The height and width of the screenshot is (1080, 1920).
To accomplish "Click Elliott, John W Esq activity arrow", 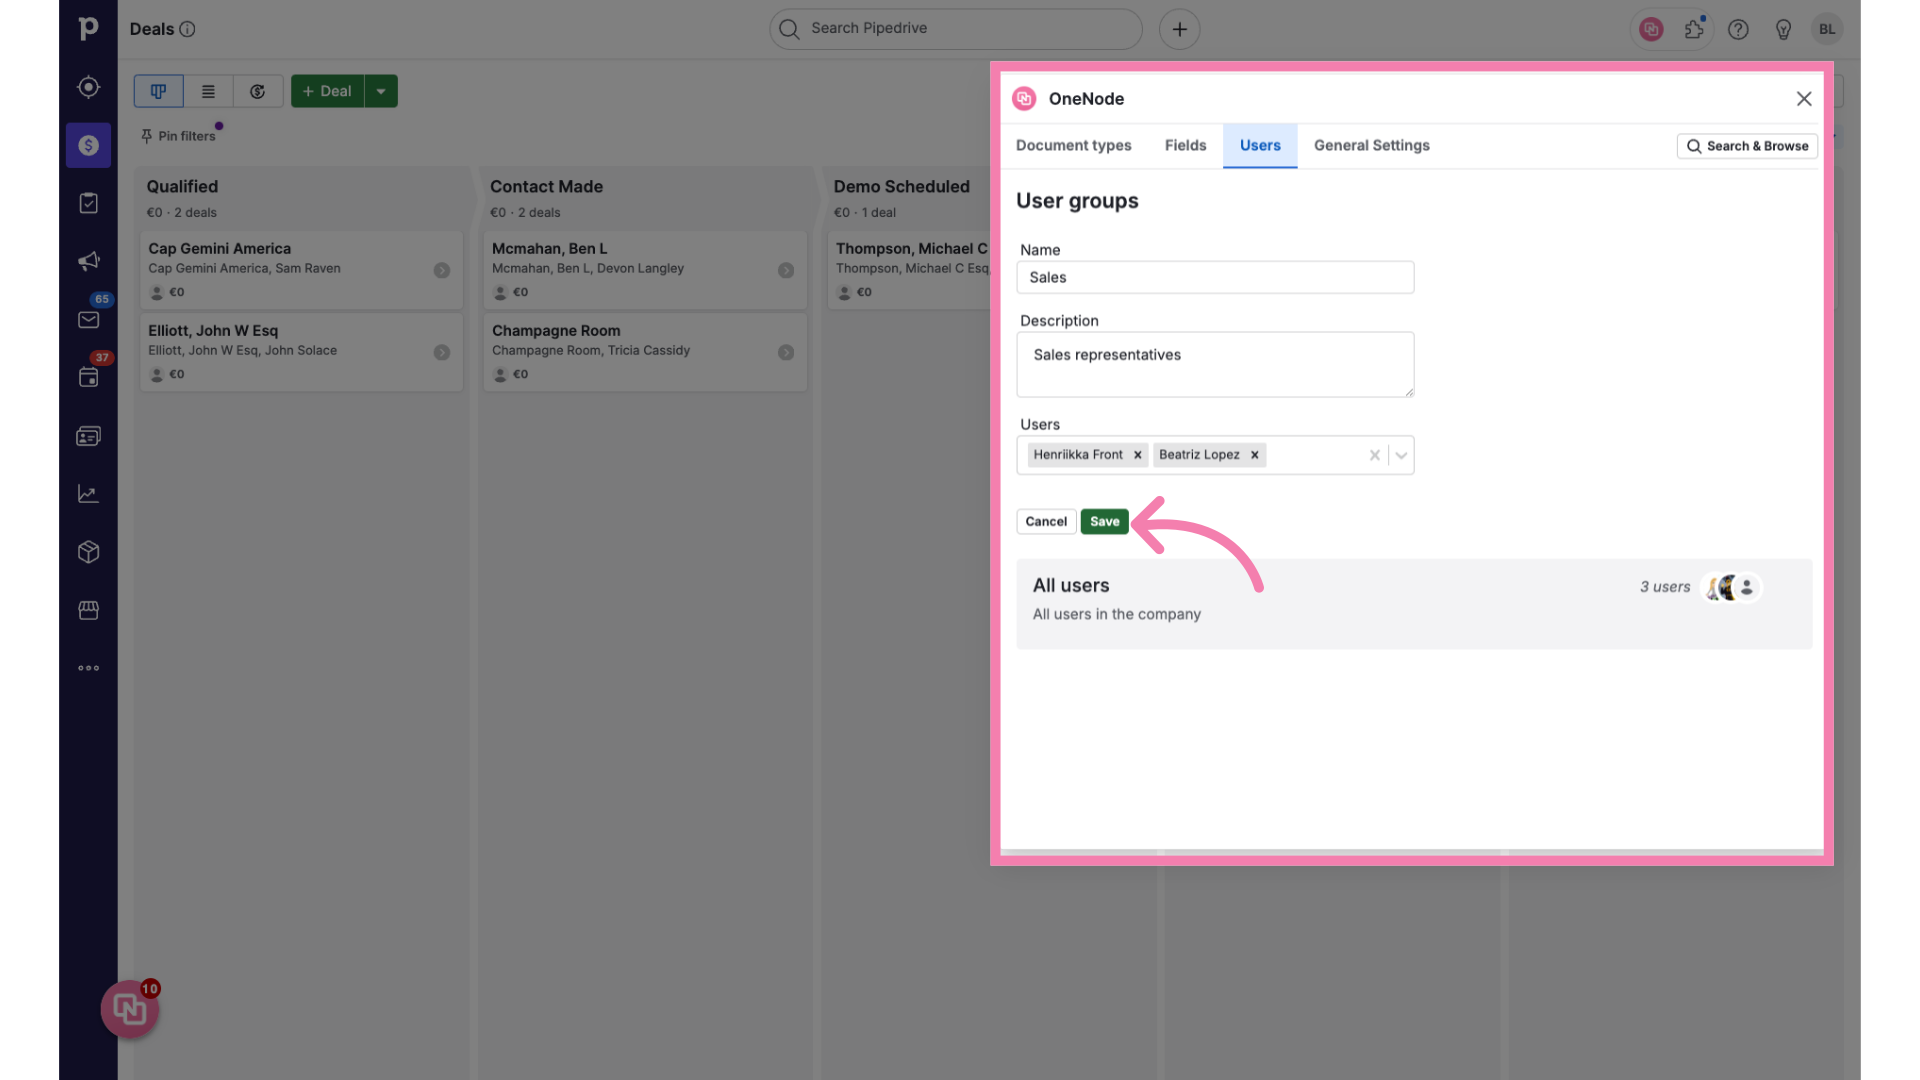I will point(442,352).
